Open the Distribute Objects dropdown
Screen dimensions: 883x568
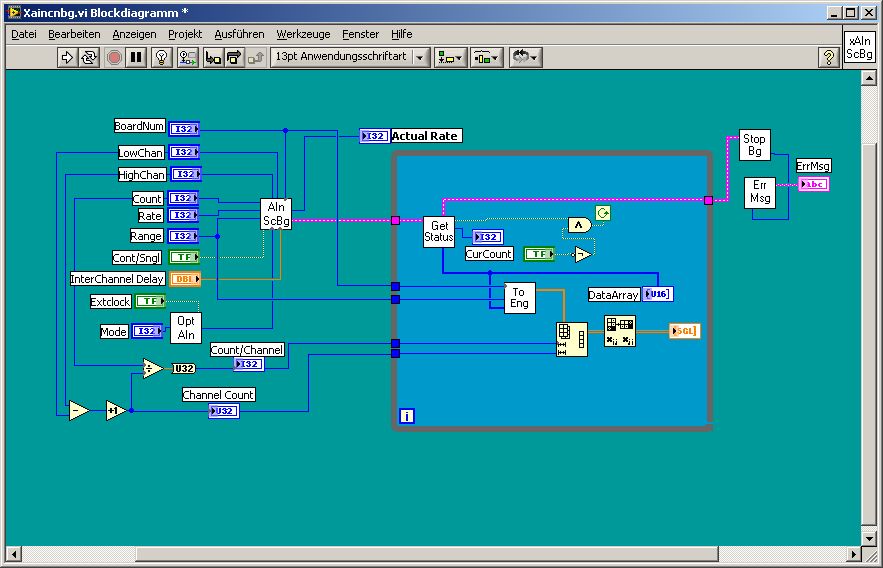pyautogui.click(x=487, y=57)
